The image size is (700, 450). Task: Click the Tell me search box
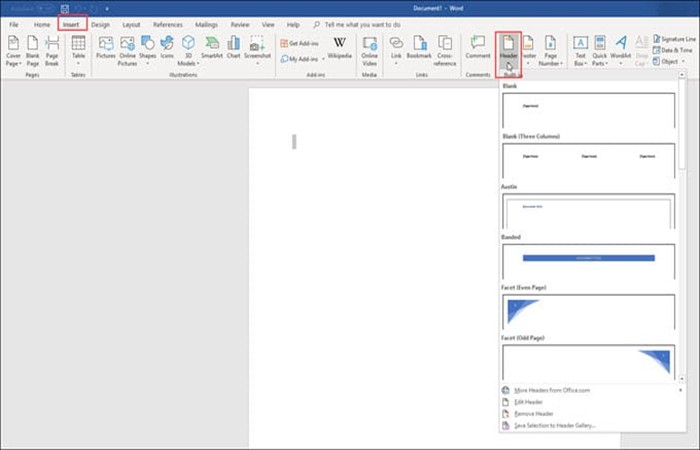coord(373,24)
